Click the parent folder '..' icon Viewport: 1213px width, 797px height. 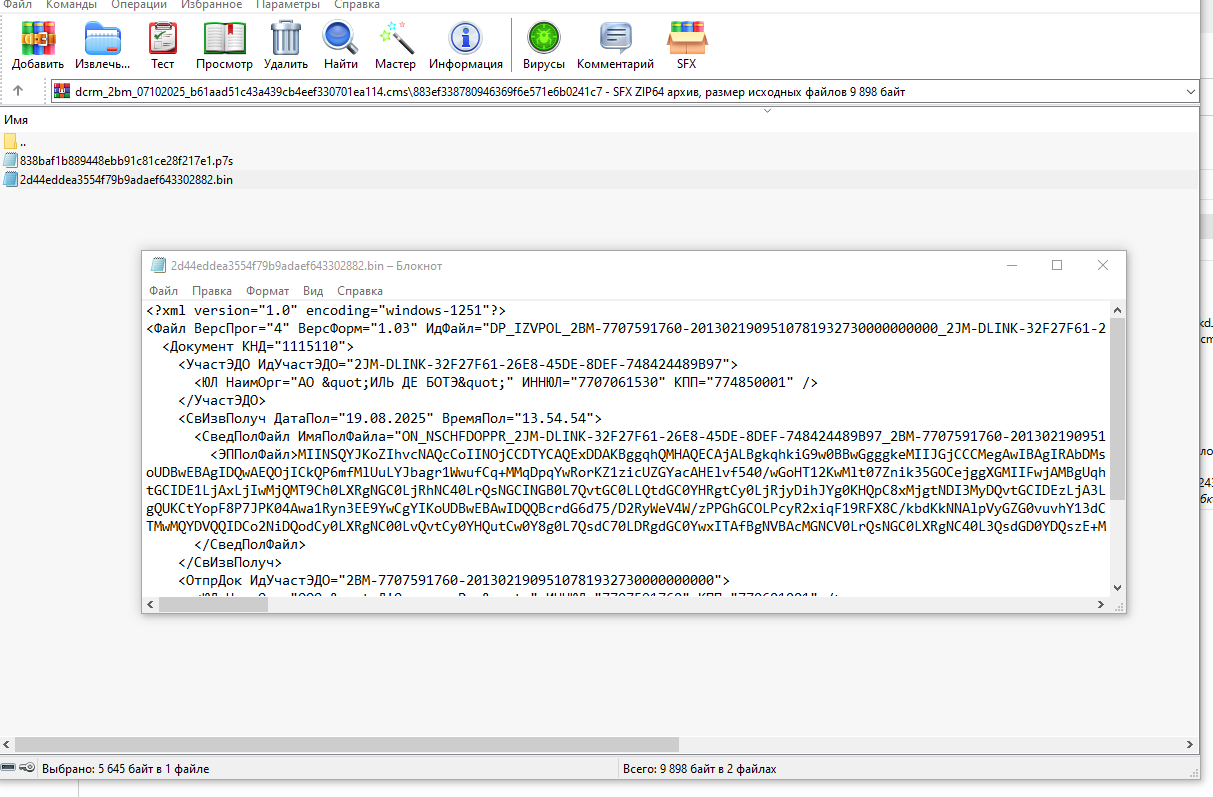click(10, 142)
